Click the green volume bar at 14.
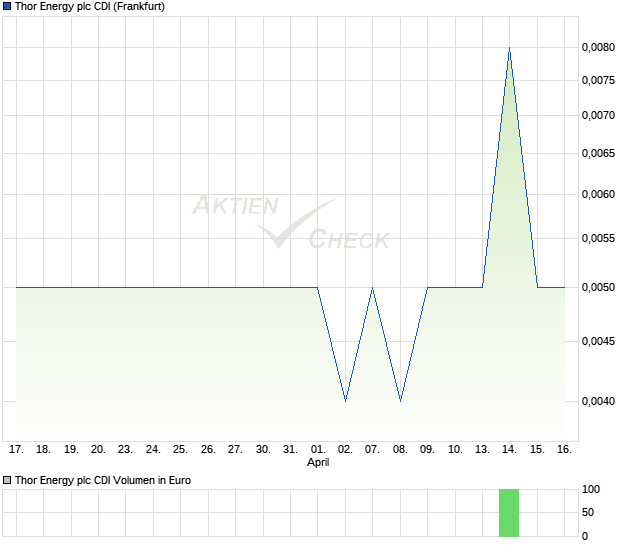The height and width of the screenshot is (546, 620). [509, 513]
